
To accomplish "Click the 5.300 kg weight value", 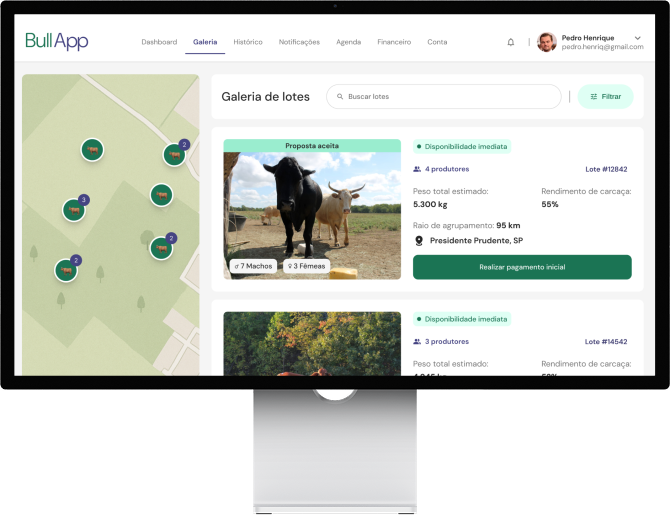I will (x=430, y=204).
